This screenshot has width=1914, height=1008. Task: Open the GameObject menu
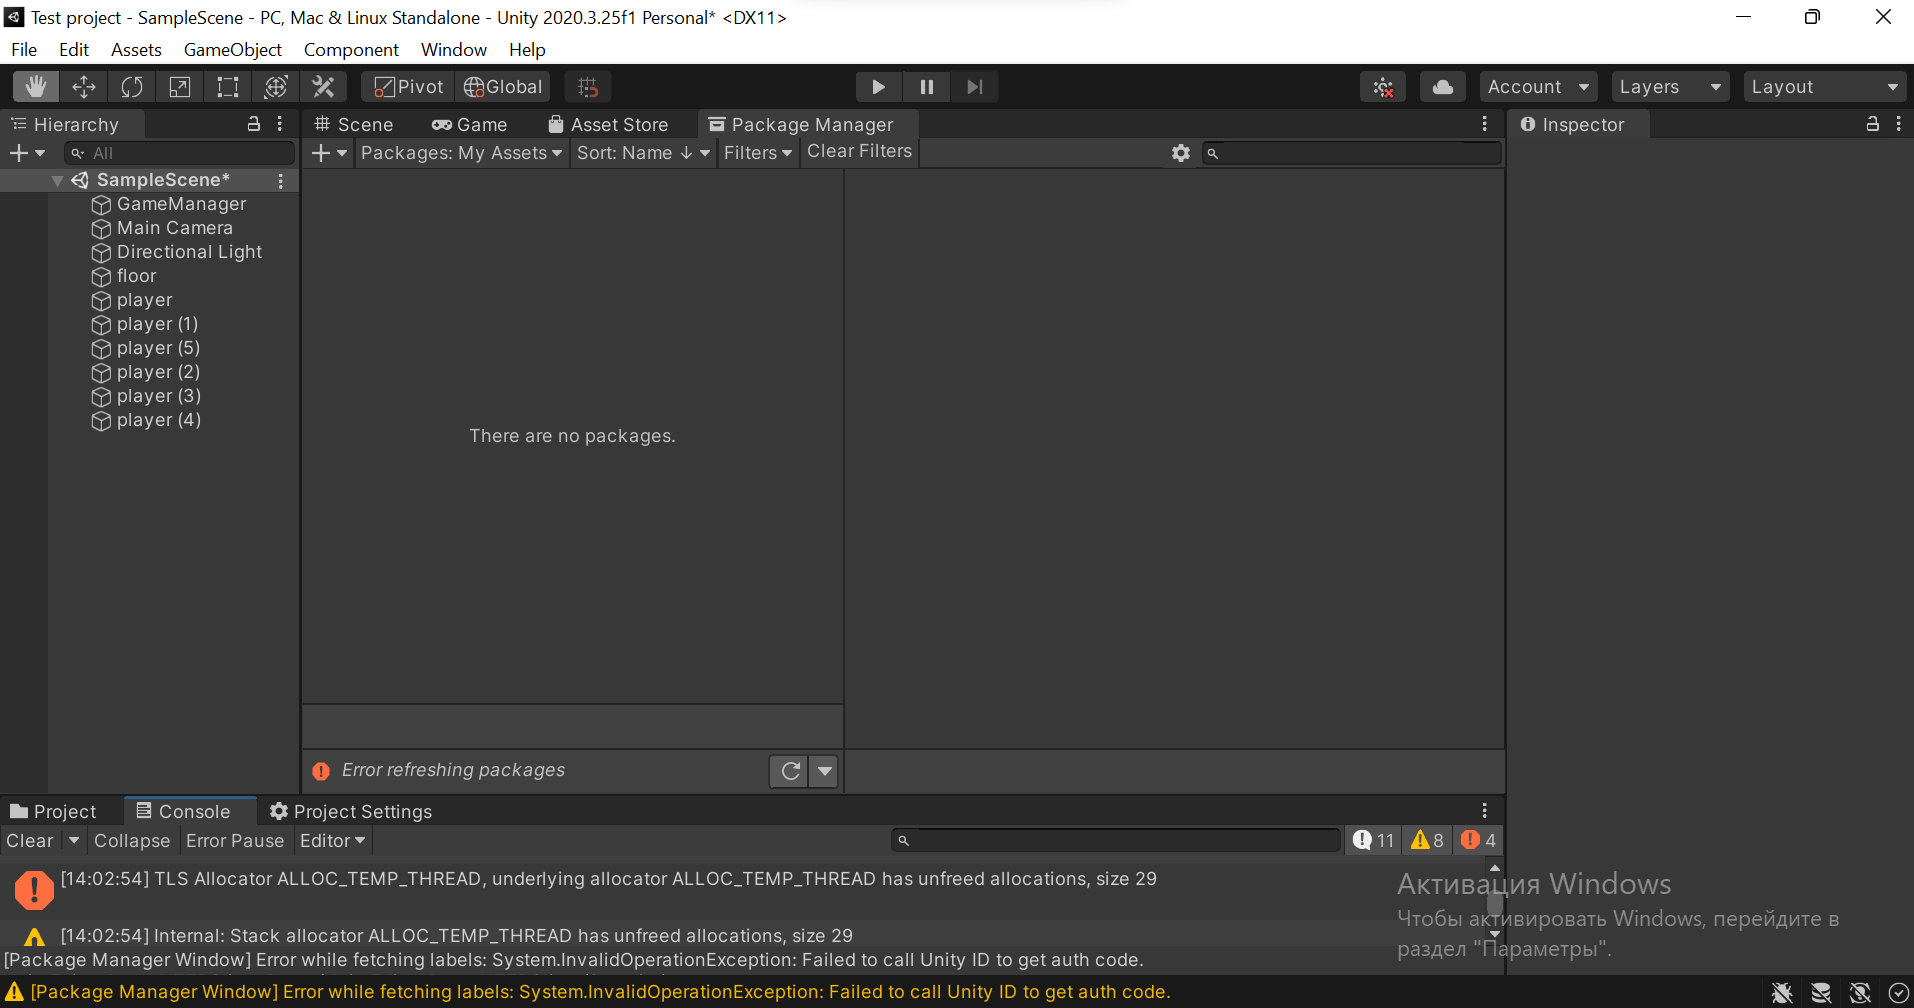point(233,50)
